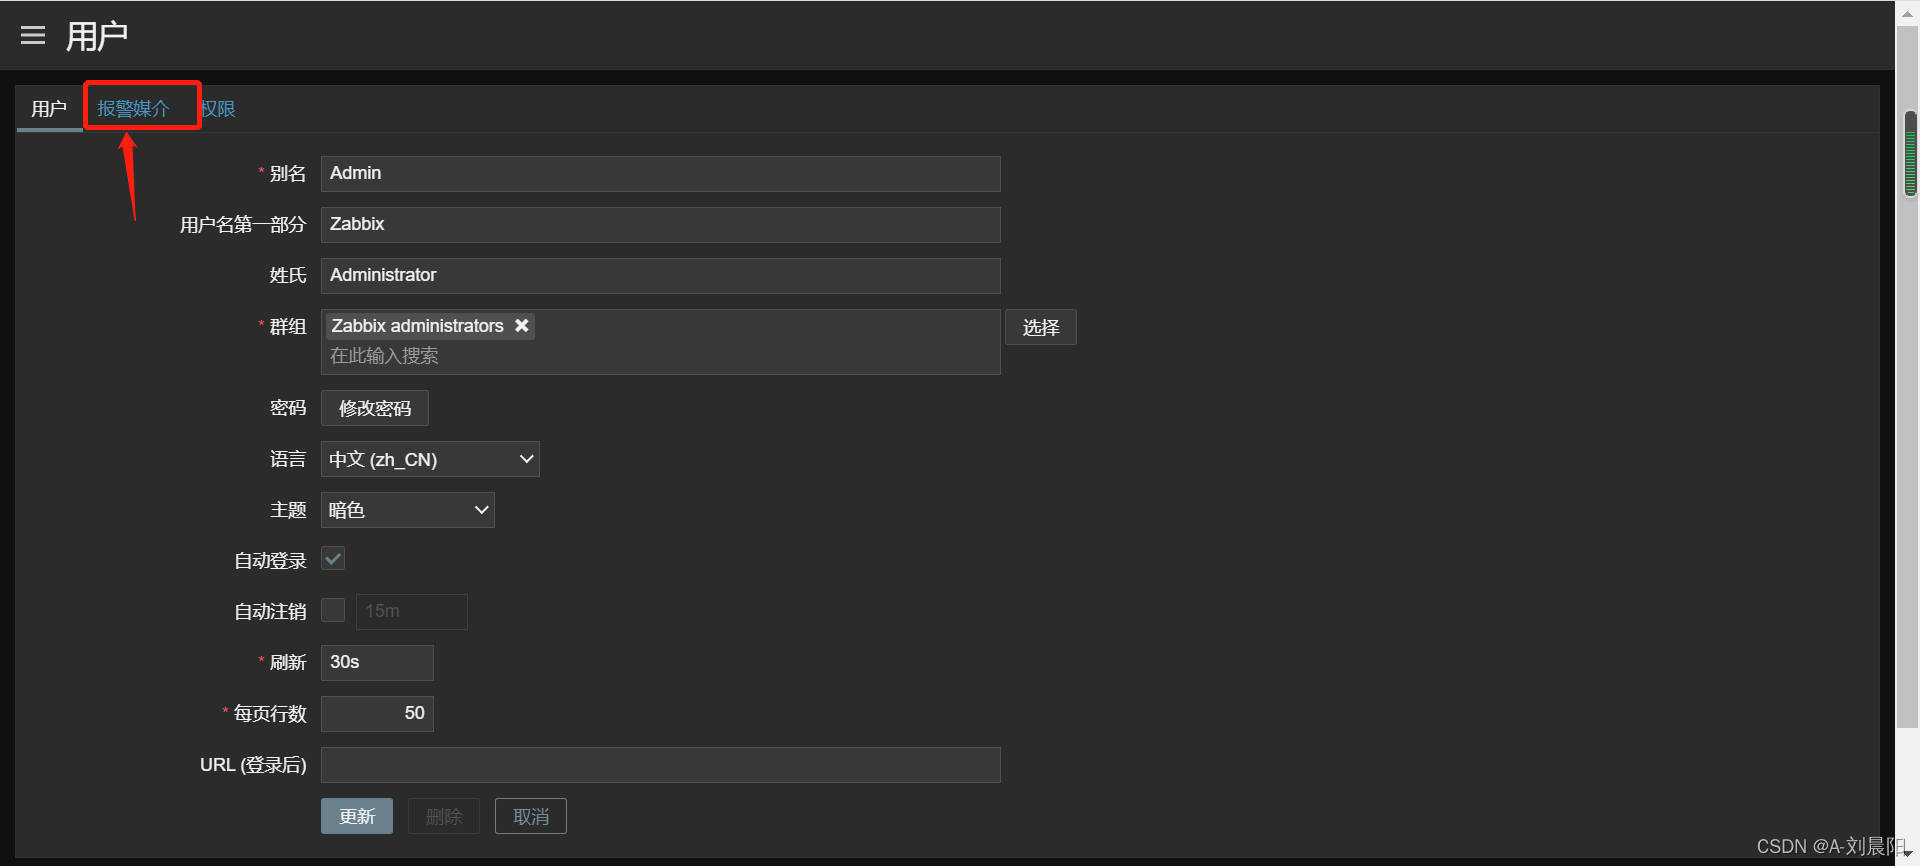Switch to the 权限 tab
1920x866 pixels.
(219, 108)
